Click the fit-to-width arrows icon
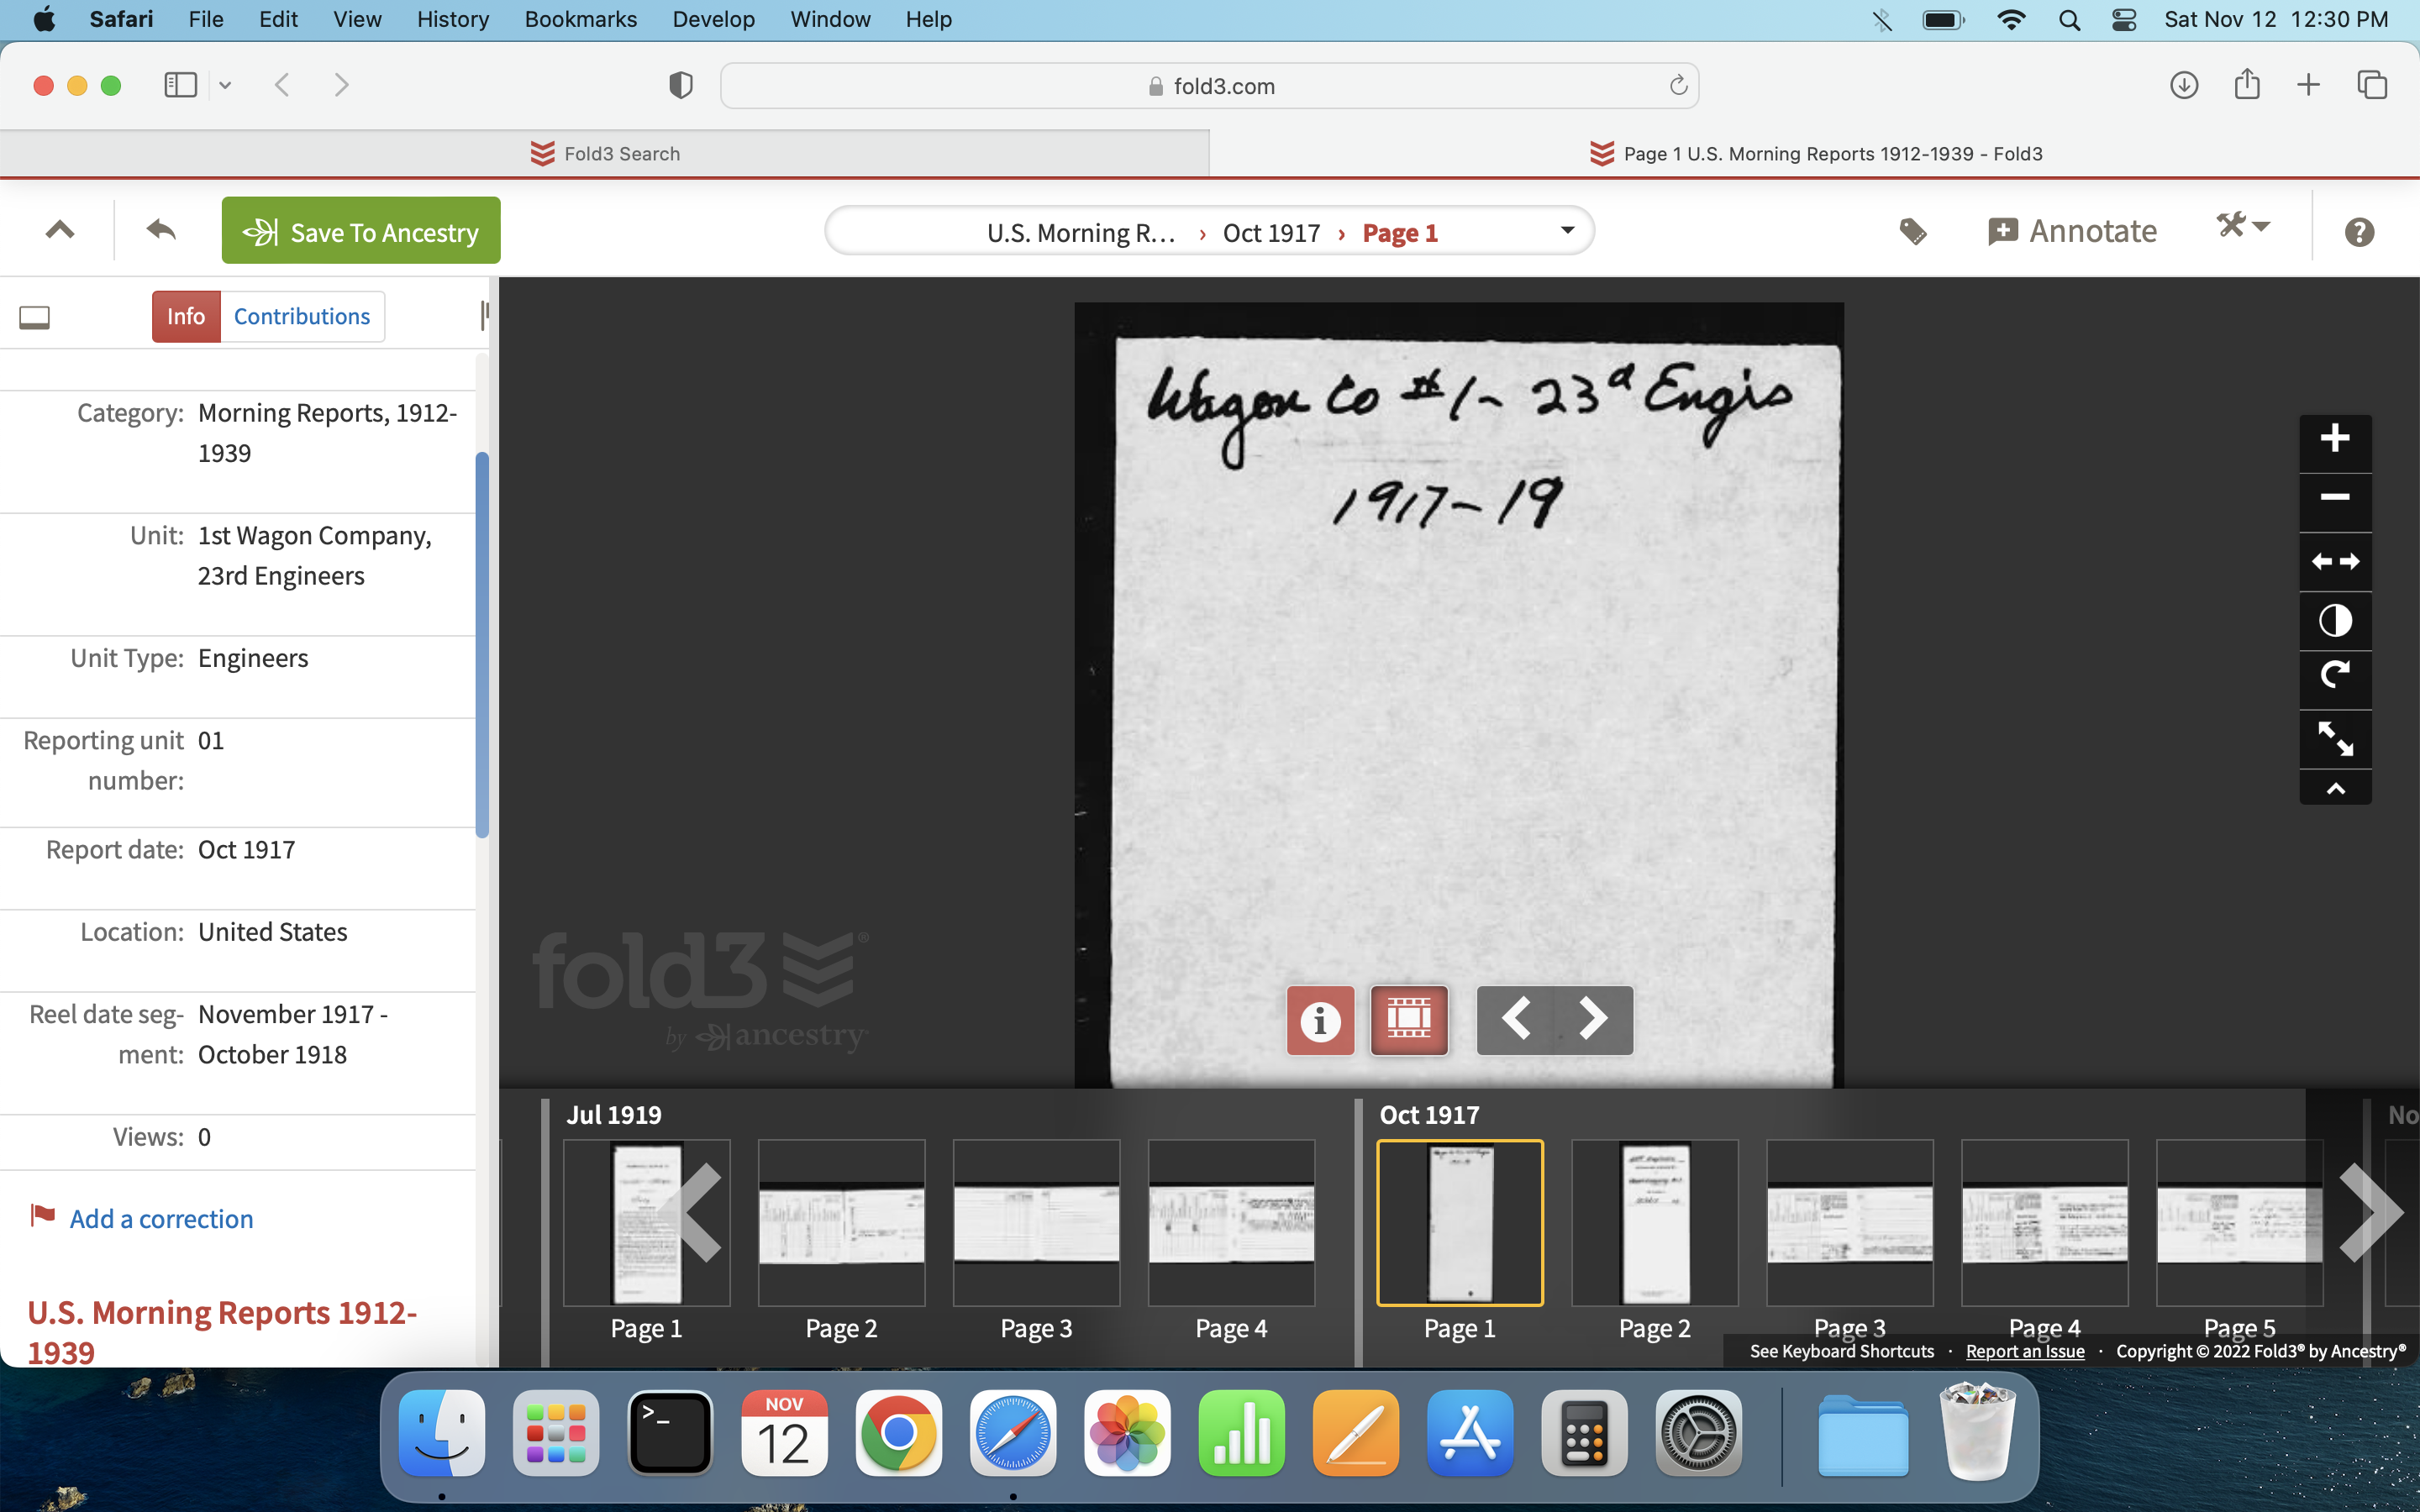 (x=2335, y=561)
